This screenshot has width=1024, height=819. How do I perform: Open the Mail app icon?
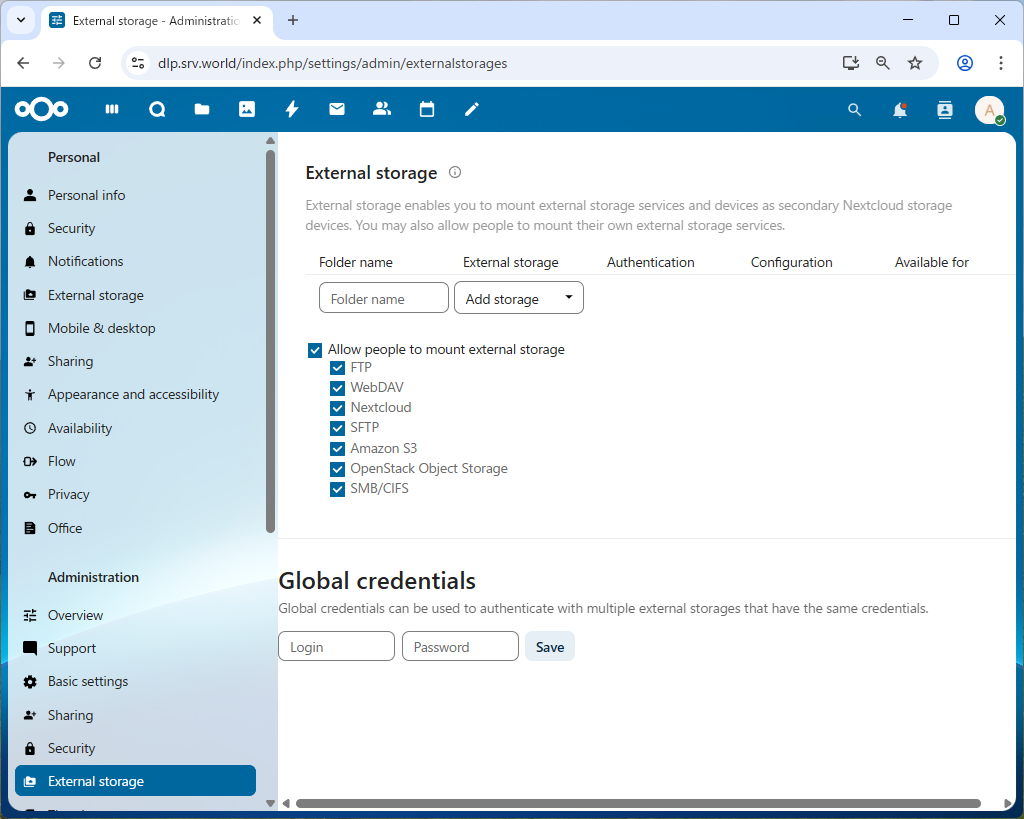pos(337,110)
